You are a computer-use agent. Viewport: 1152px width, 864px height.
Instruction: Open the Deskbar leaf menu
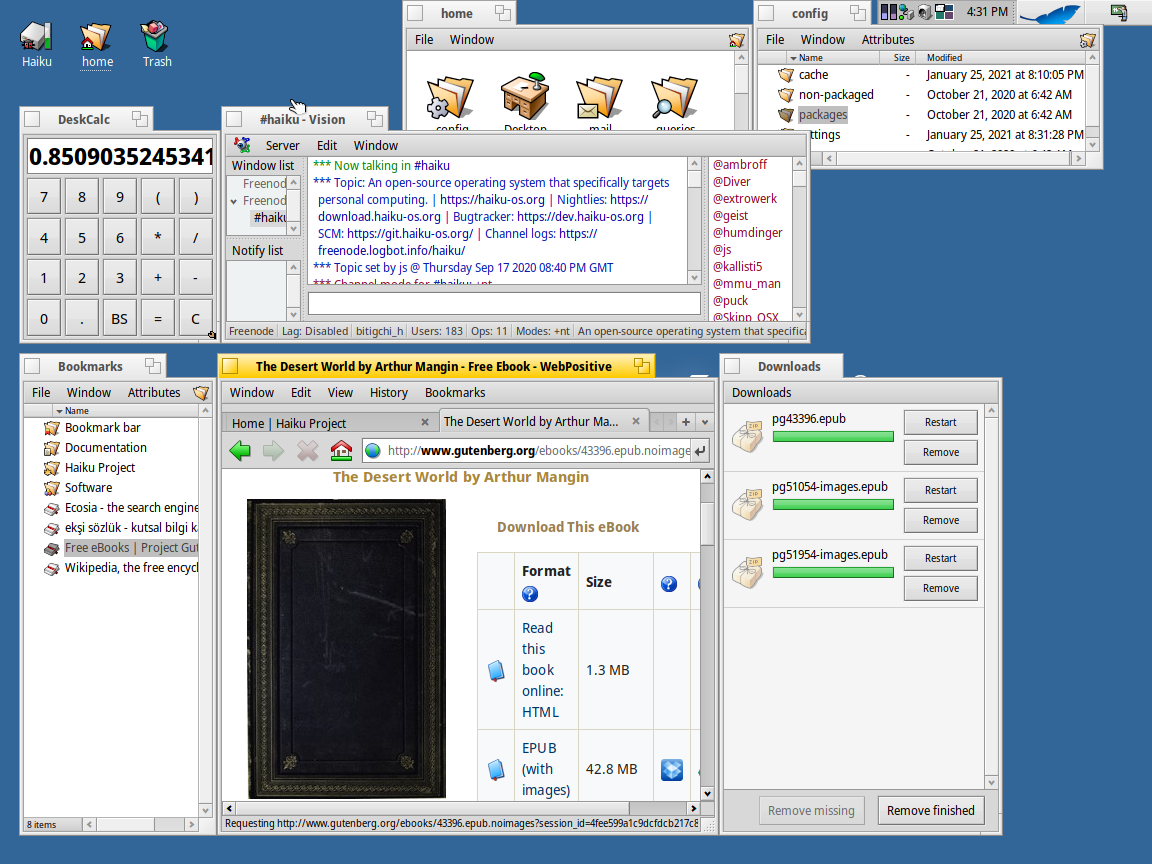pos(1051,12)
